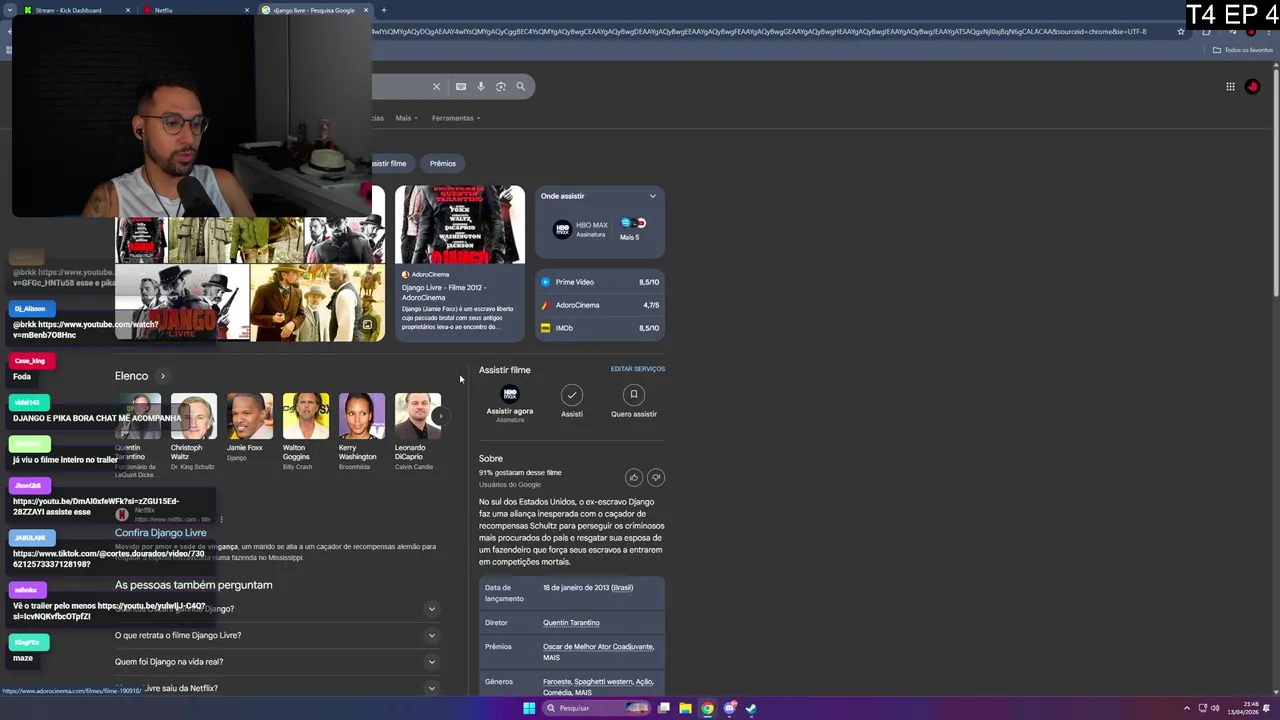Show the Mais 5 streaming services
This screenshot has height=720, width=1280.
tap(633, 229)
